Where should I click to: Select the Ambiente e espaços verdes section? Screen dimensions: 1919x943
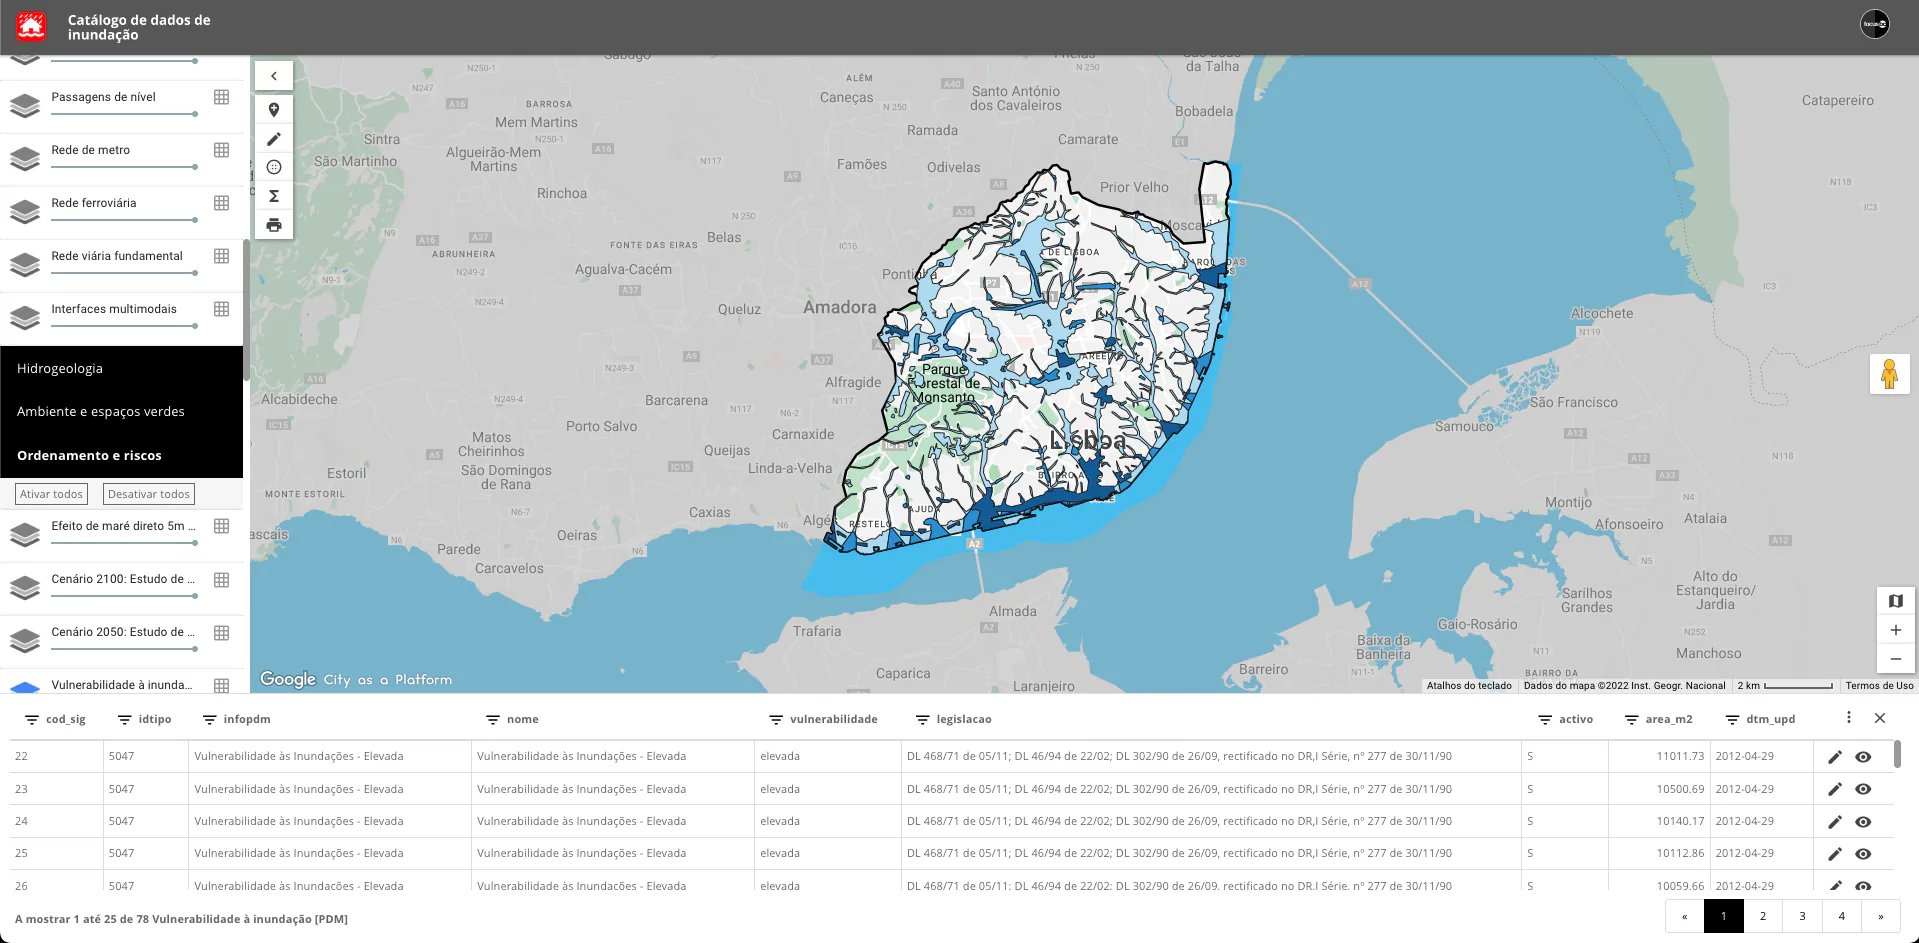[100, 411]
